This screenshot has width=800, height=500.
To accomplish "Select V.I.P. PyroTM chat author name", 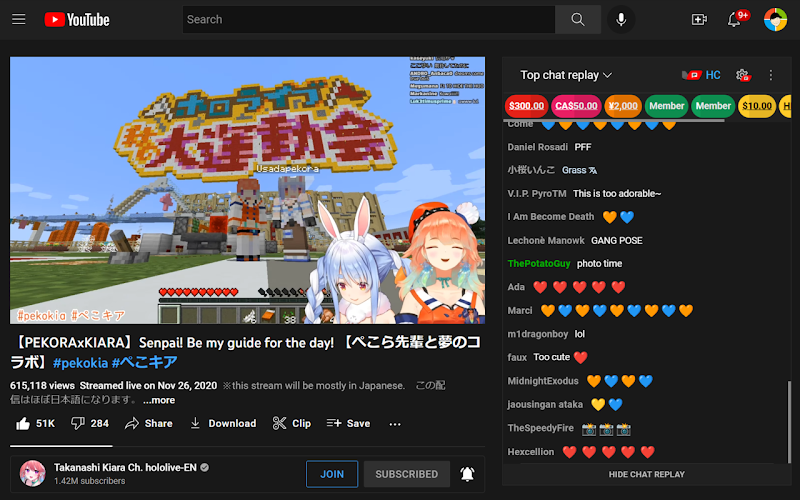I will tap(537, 193).
